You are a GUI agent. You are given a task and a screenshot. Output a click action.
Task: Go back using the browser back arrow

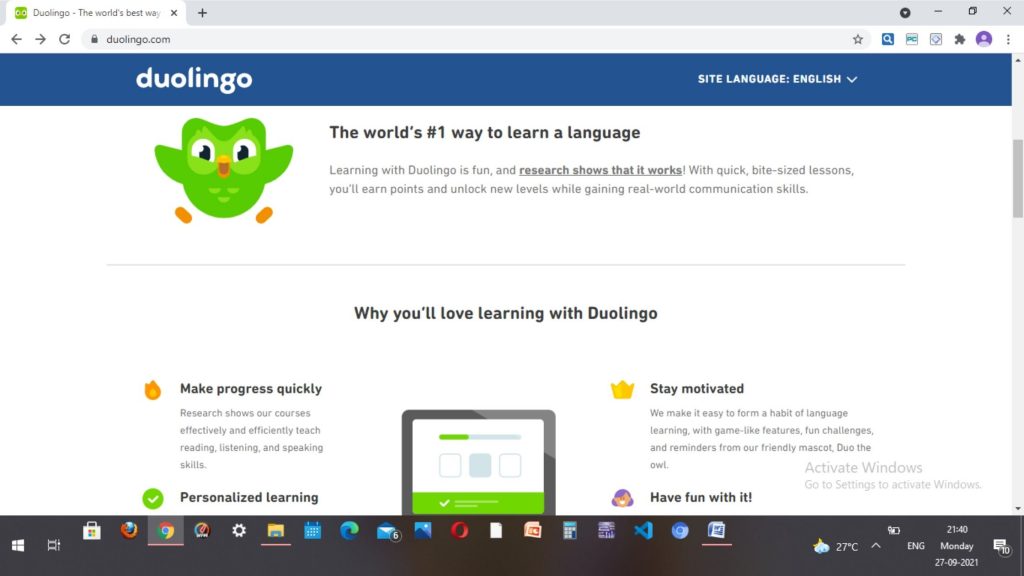(16, 39)
